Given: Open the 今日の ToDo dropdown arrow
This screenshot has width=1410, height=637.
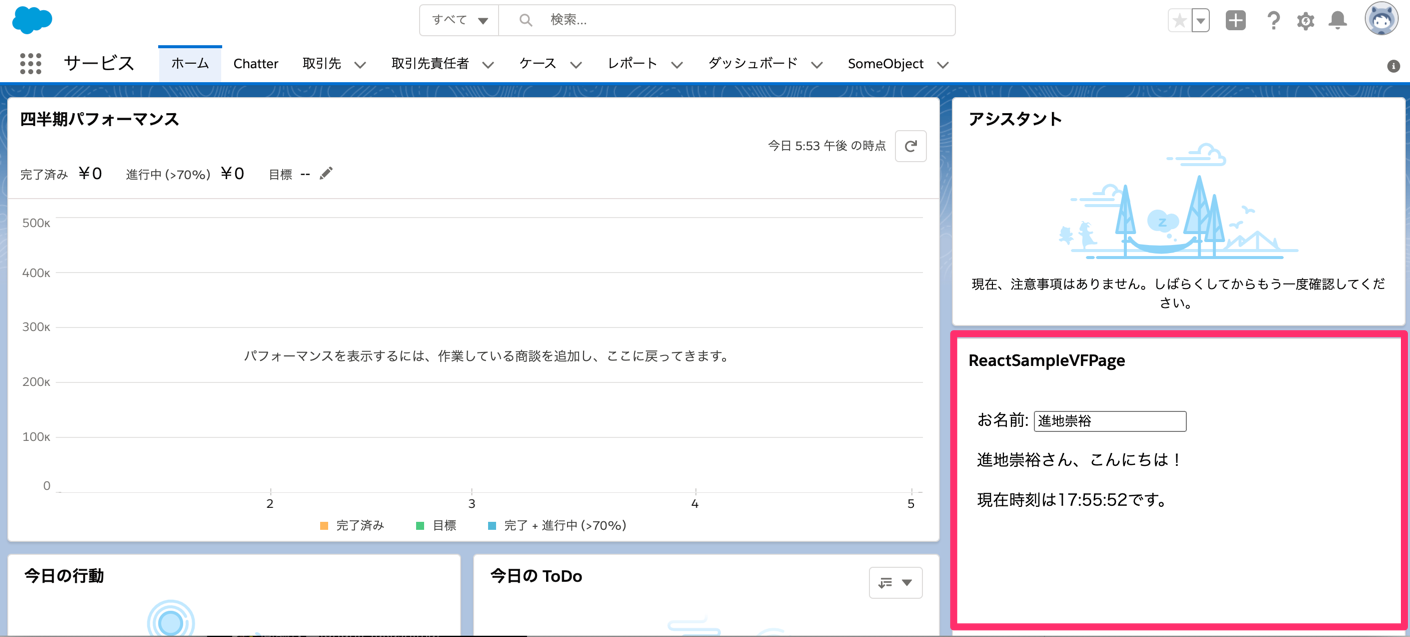Looking at the screenshot, I should 905,582.
